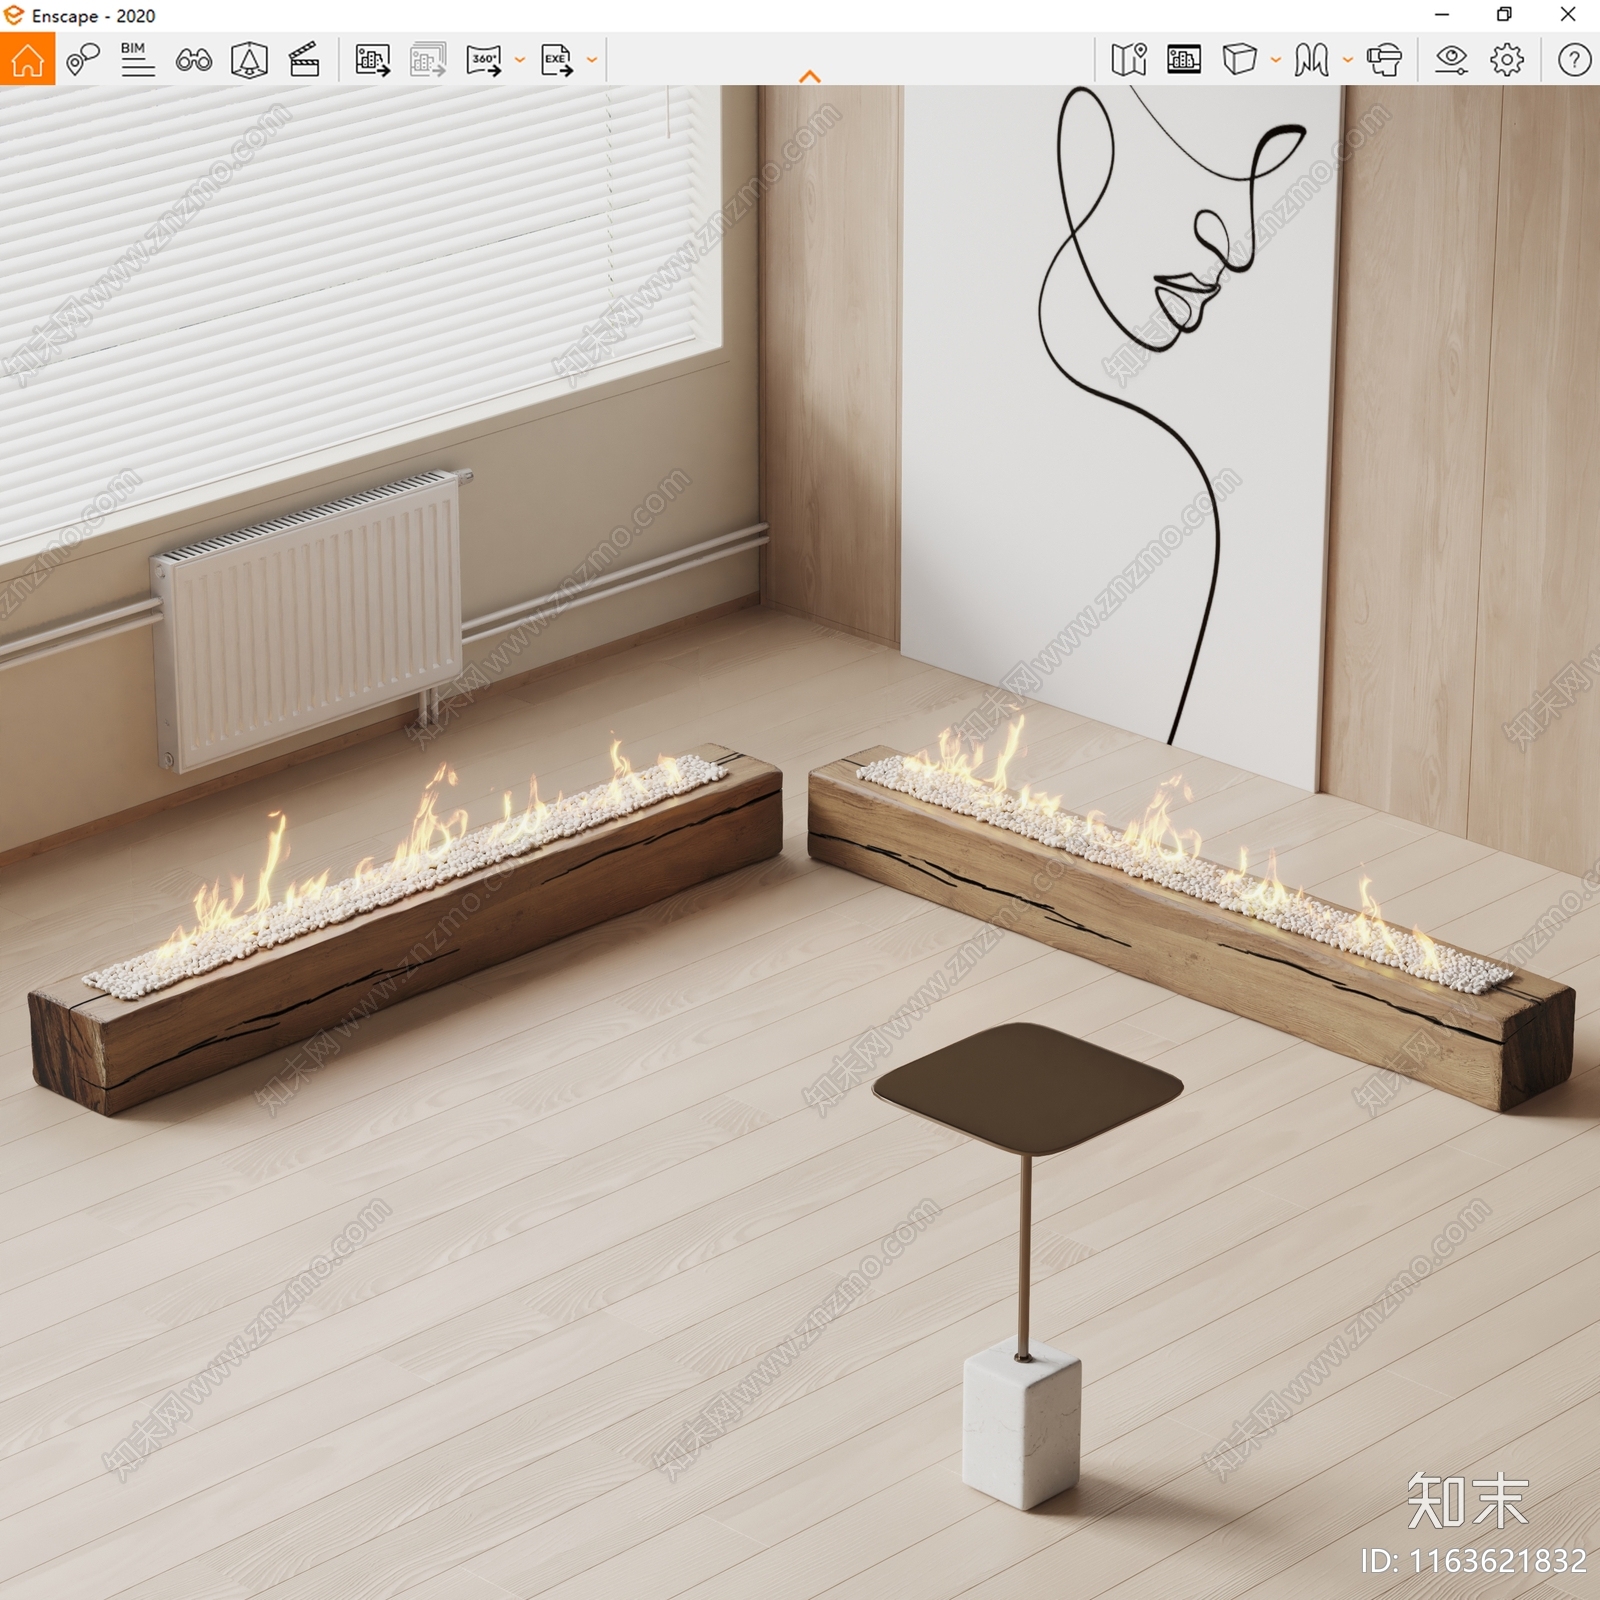Image resolution: width=1600 pixels, height=1600 pixels.
Task: Open cube view mode dropdown arrow
Action: tap(1275, 60)
